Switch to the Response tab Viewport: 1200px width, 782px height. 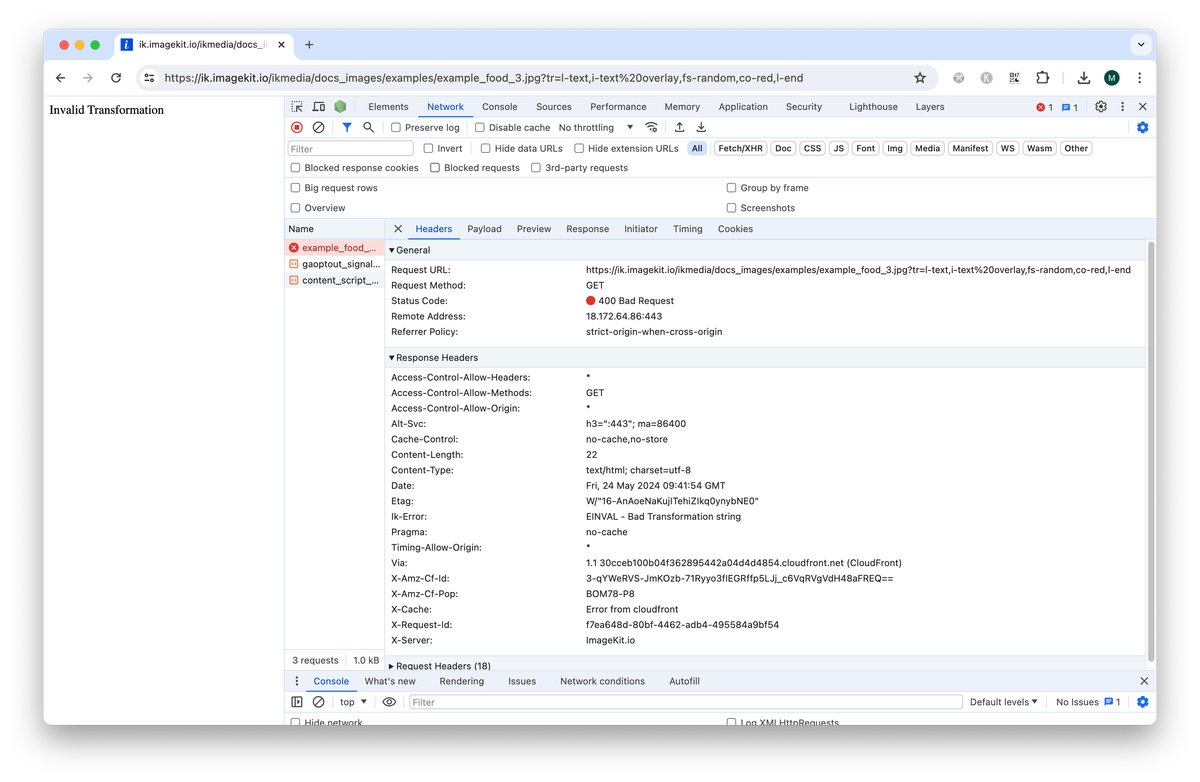(588, 229)
